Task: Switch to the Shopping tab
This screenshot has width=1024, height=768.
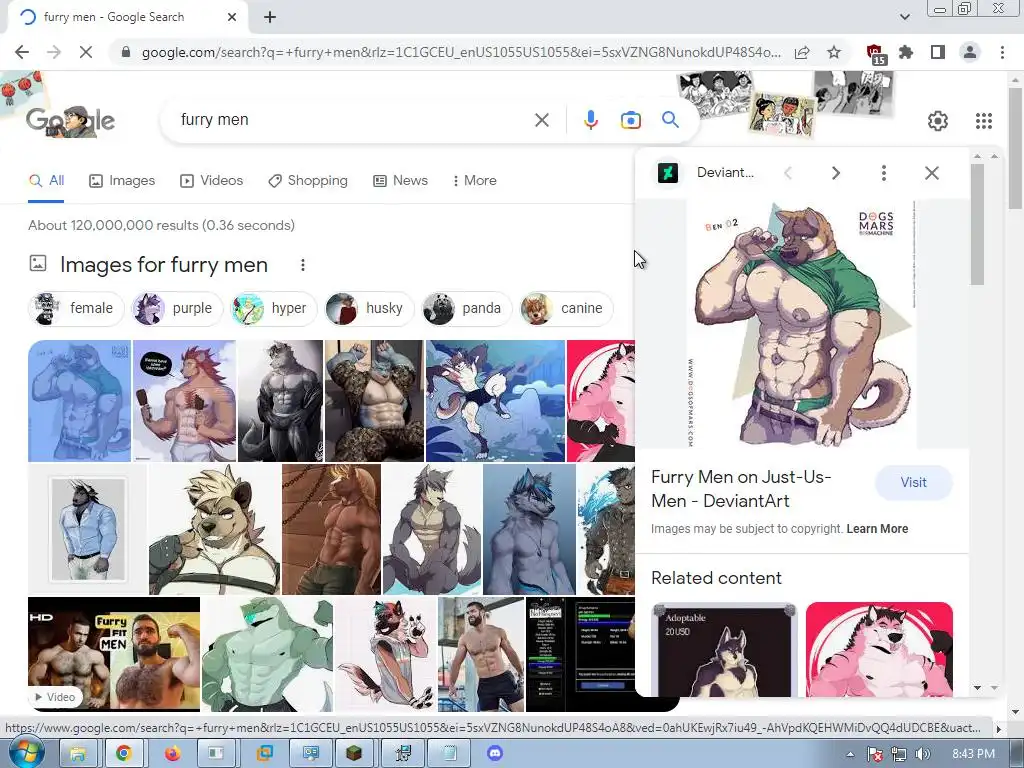Action: point(308,181)
